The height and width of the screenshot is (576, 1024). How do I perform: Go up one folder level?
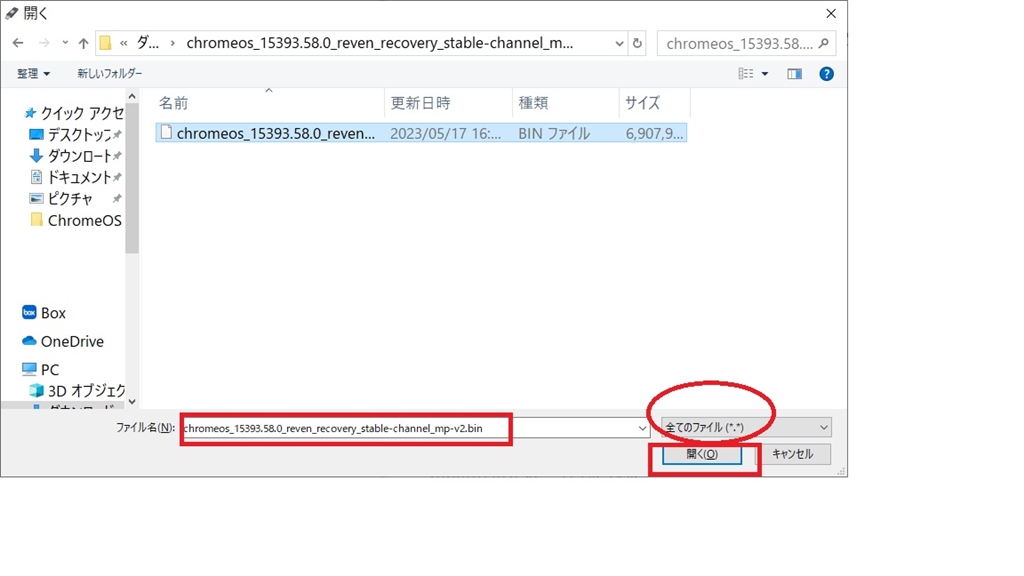click(83, 43)
